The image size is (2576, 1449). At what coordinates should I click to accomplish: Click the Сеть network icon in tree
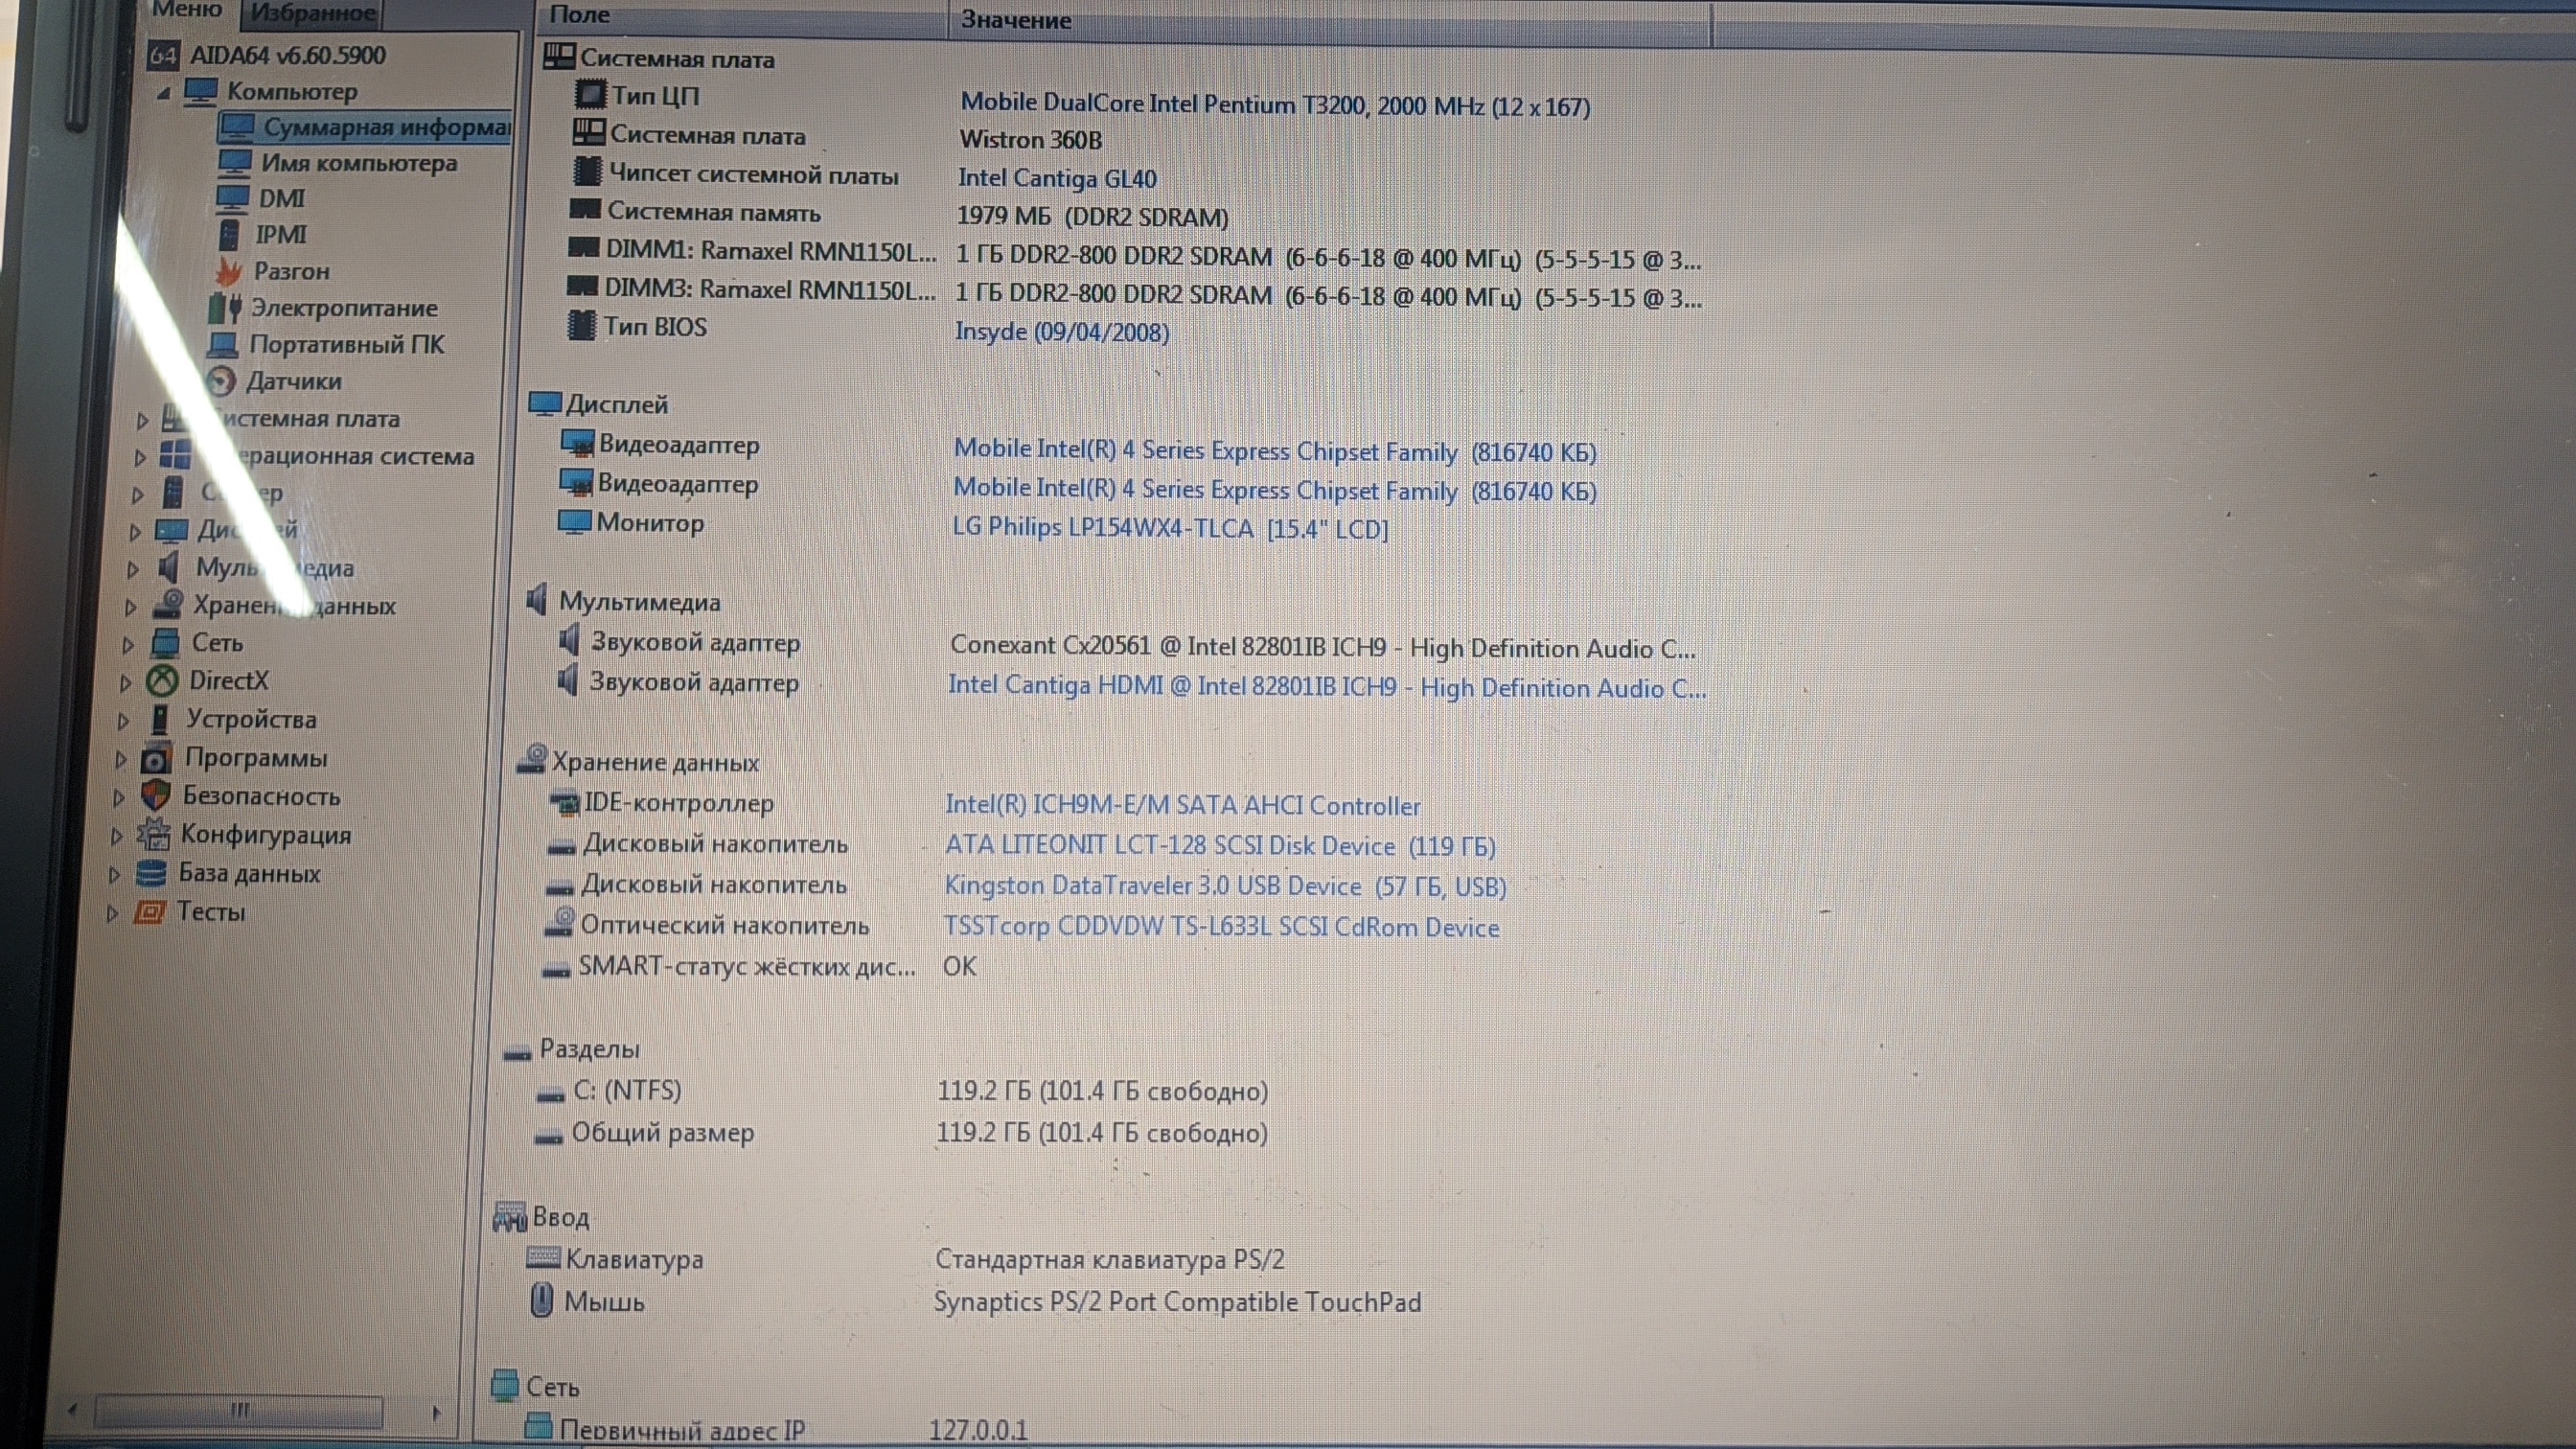click(165, 643)
